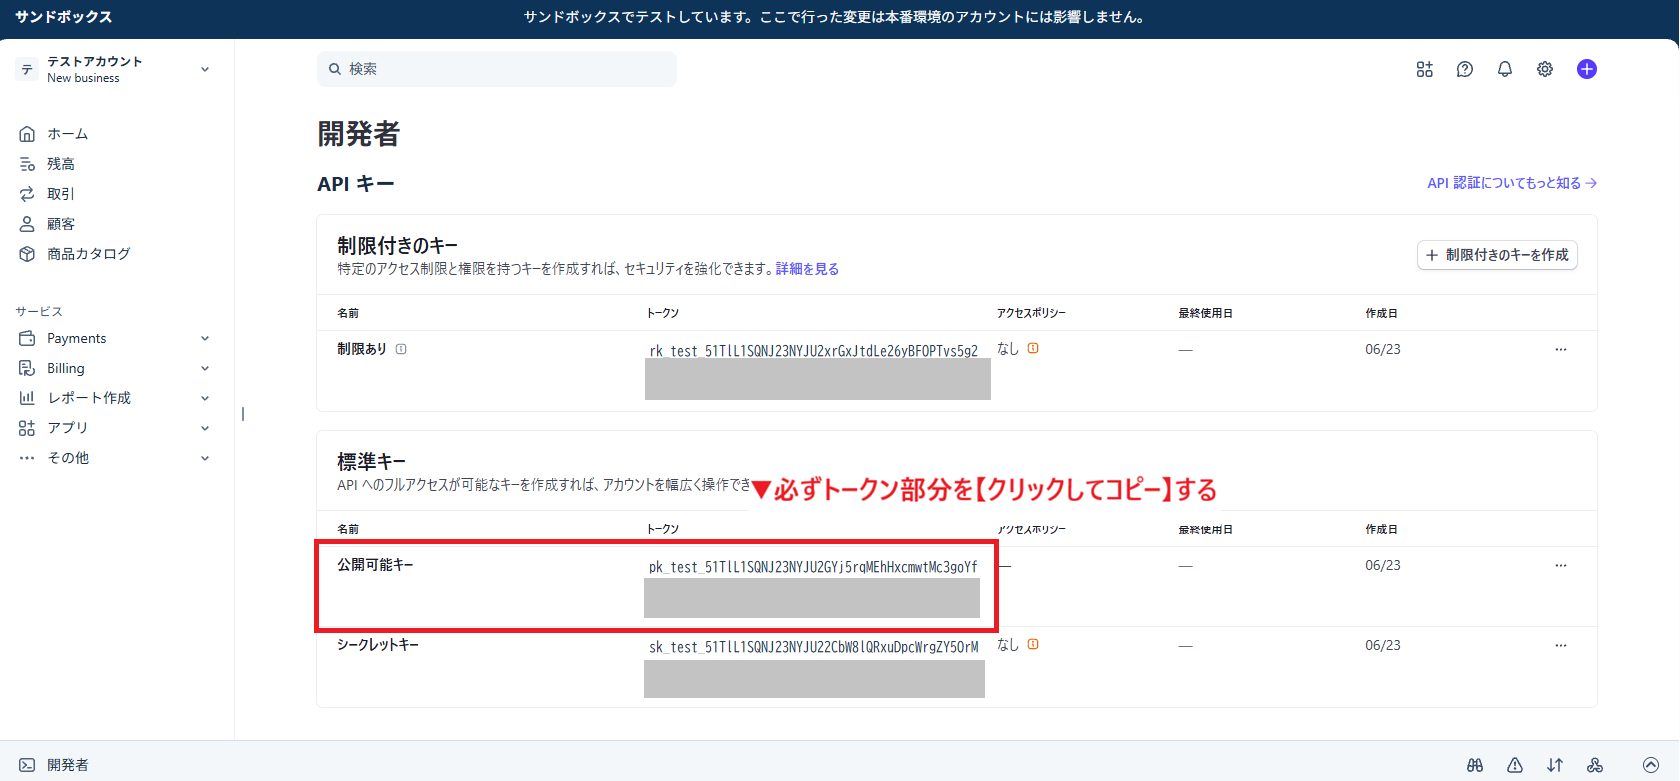1680x781 pixels.
Task: Click the 取引 transfer arrows icon
Action: 27,194
